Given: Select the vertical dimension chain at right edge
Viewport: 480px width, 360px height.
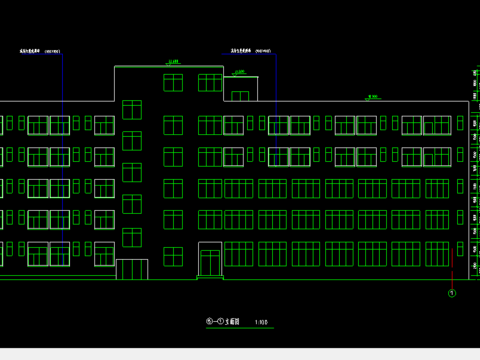Looking at the screenshot, I should [475, 173].
